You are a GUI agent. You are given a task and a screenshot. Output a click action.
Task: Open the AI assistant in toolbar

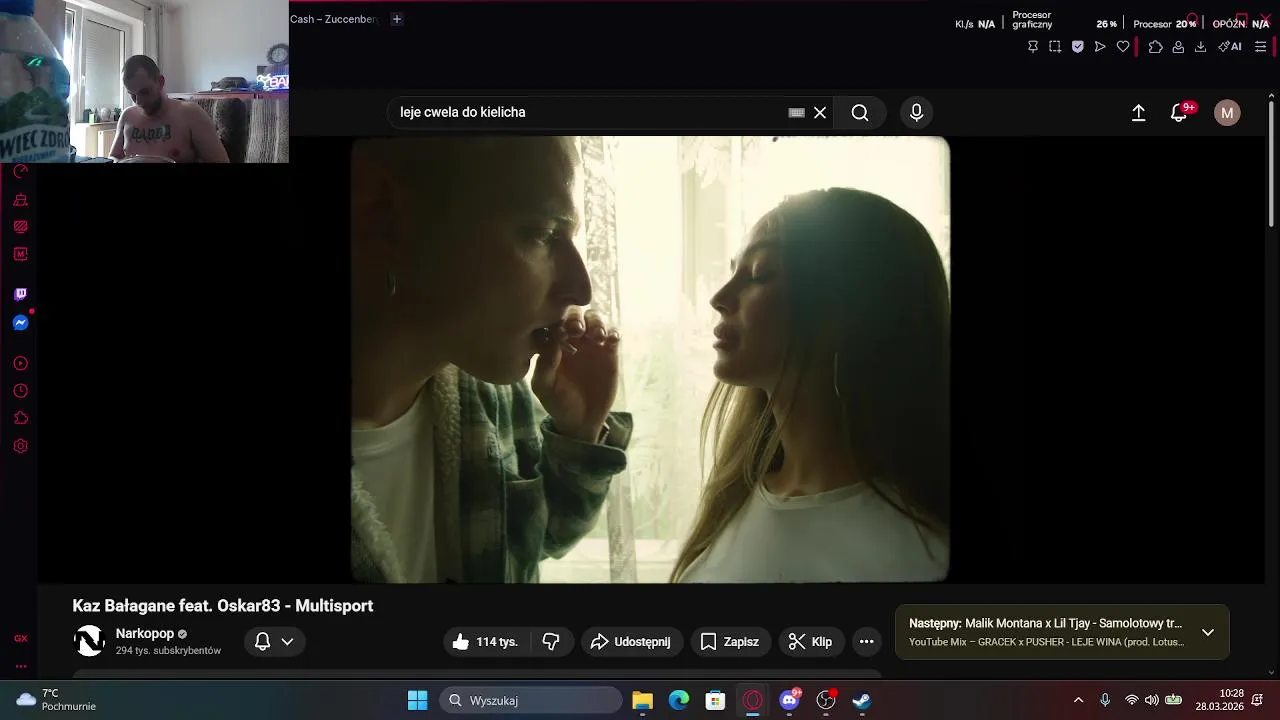[1230, 46]
